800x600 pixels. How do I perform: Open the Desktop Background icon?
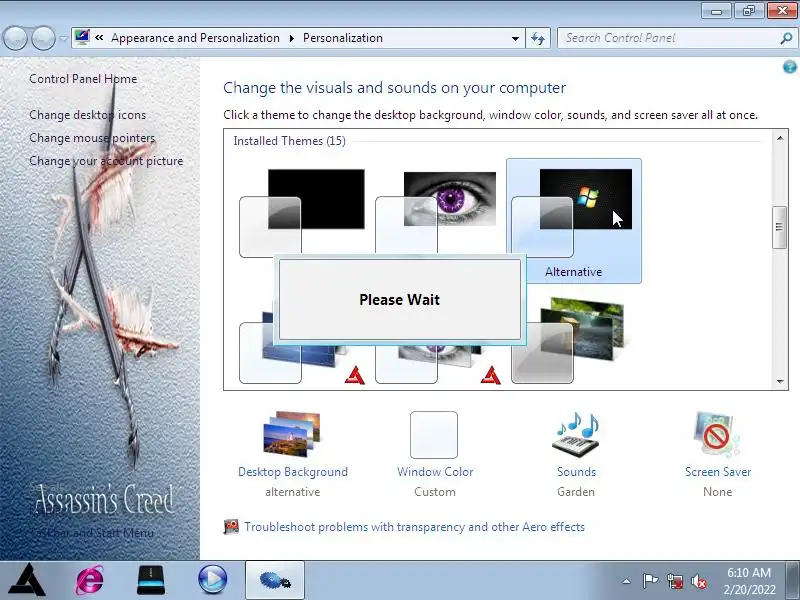pyautogui.click(x=292, y=434)
